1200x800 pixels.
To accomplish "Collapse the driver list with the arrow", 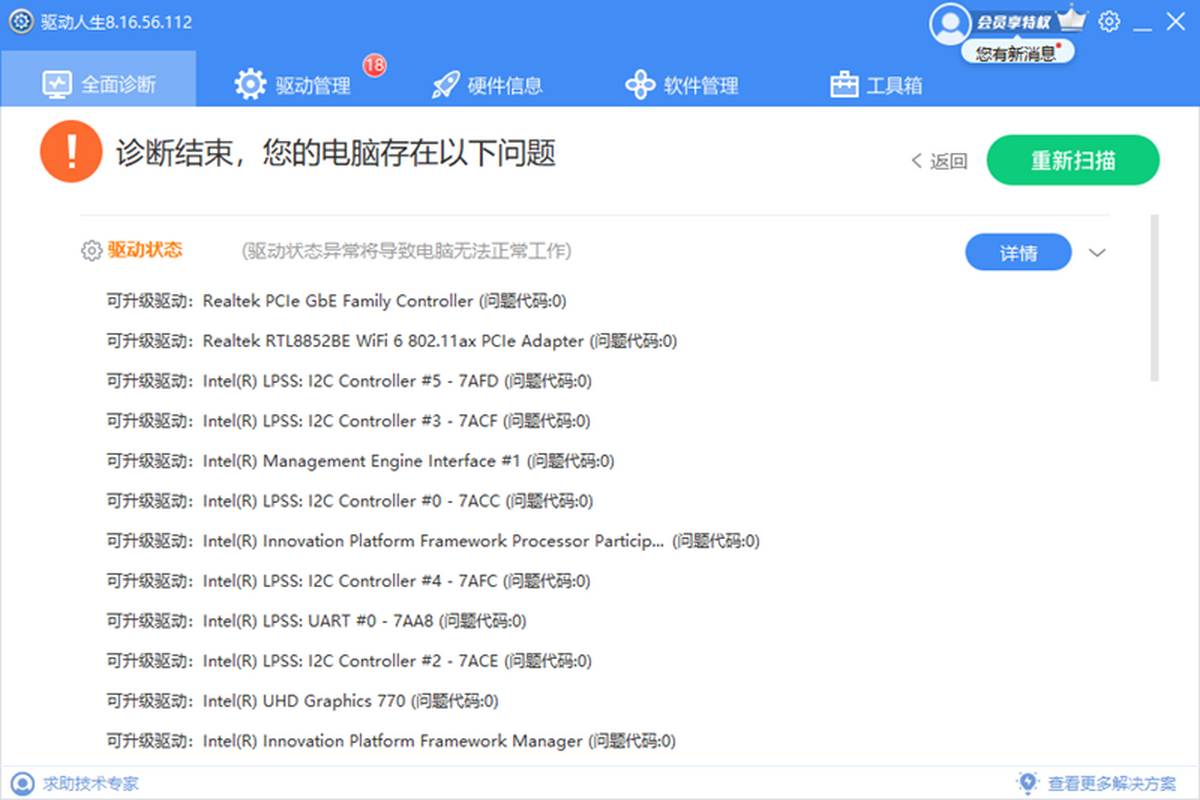I will [x=1097, y=252].
